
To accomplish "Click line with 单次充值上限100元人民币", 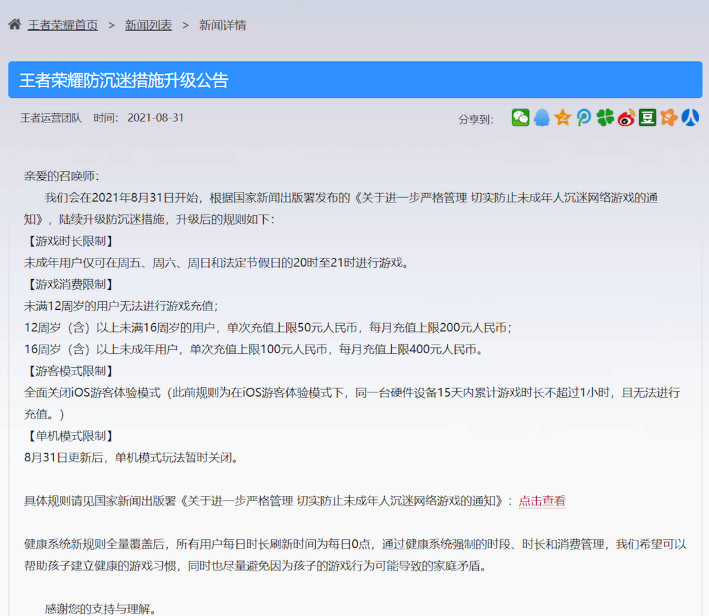I will click(254, 350).
